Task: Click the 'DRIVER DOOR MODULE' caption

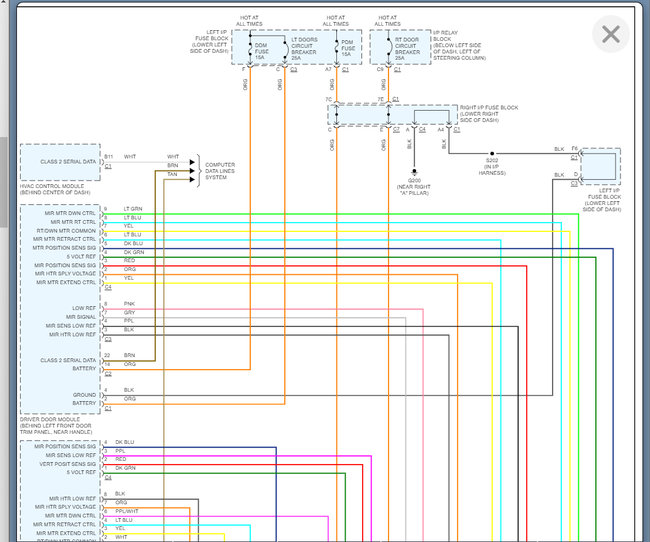Action: pos(56,425)
